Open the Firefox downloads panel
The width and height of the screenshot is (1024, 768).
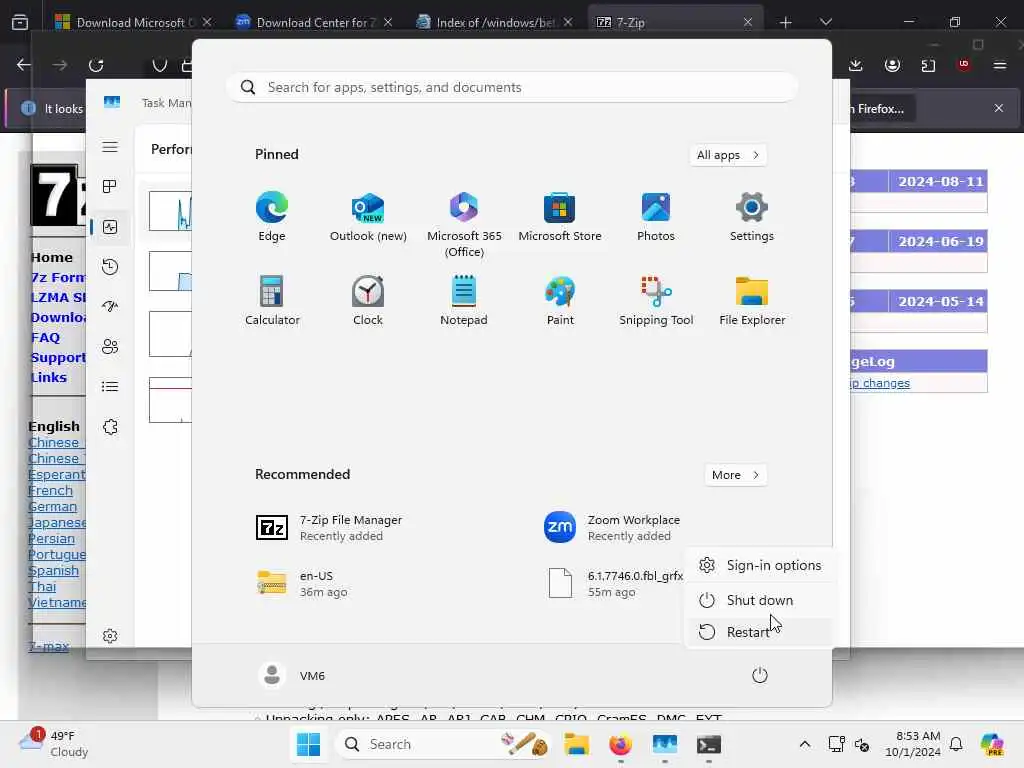pos(856,65)
